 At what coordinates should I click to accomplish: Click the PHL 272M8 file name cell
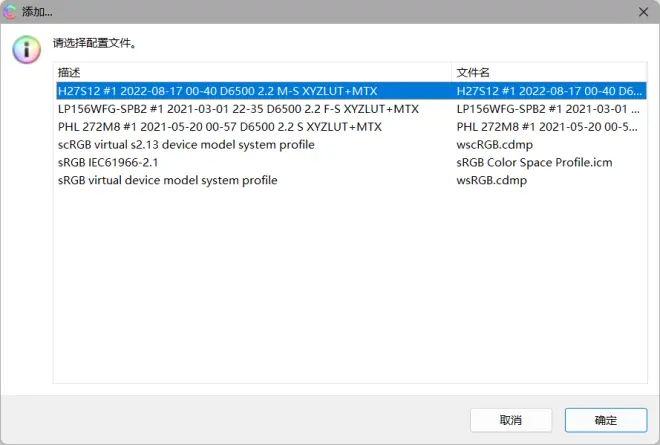coord(547,127)
